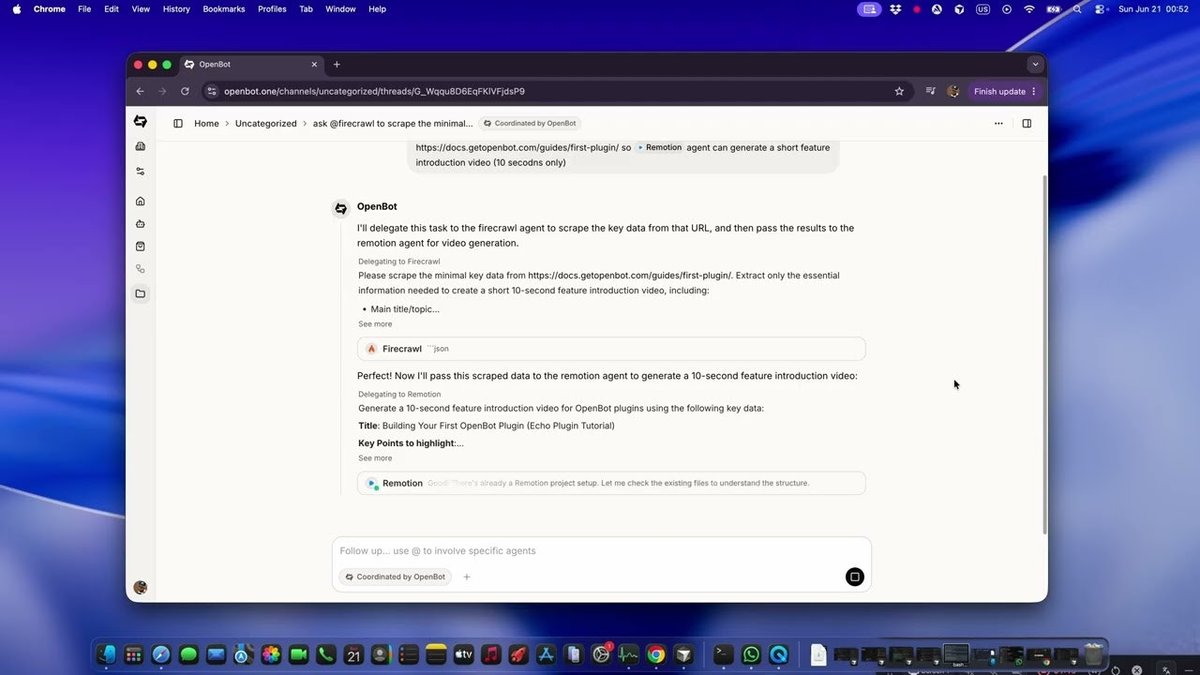The height and width of the screenshot is (675, 1200).
Task: Click the address bar URL
Action: 374,91
